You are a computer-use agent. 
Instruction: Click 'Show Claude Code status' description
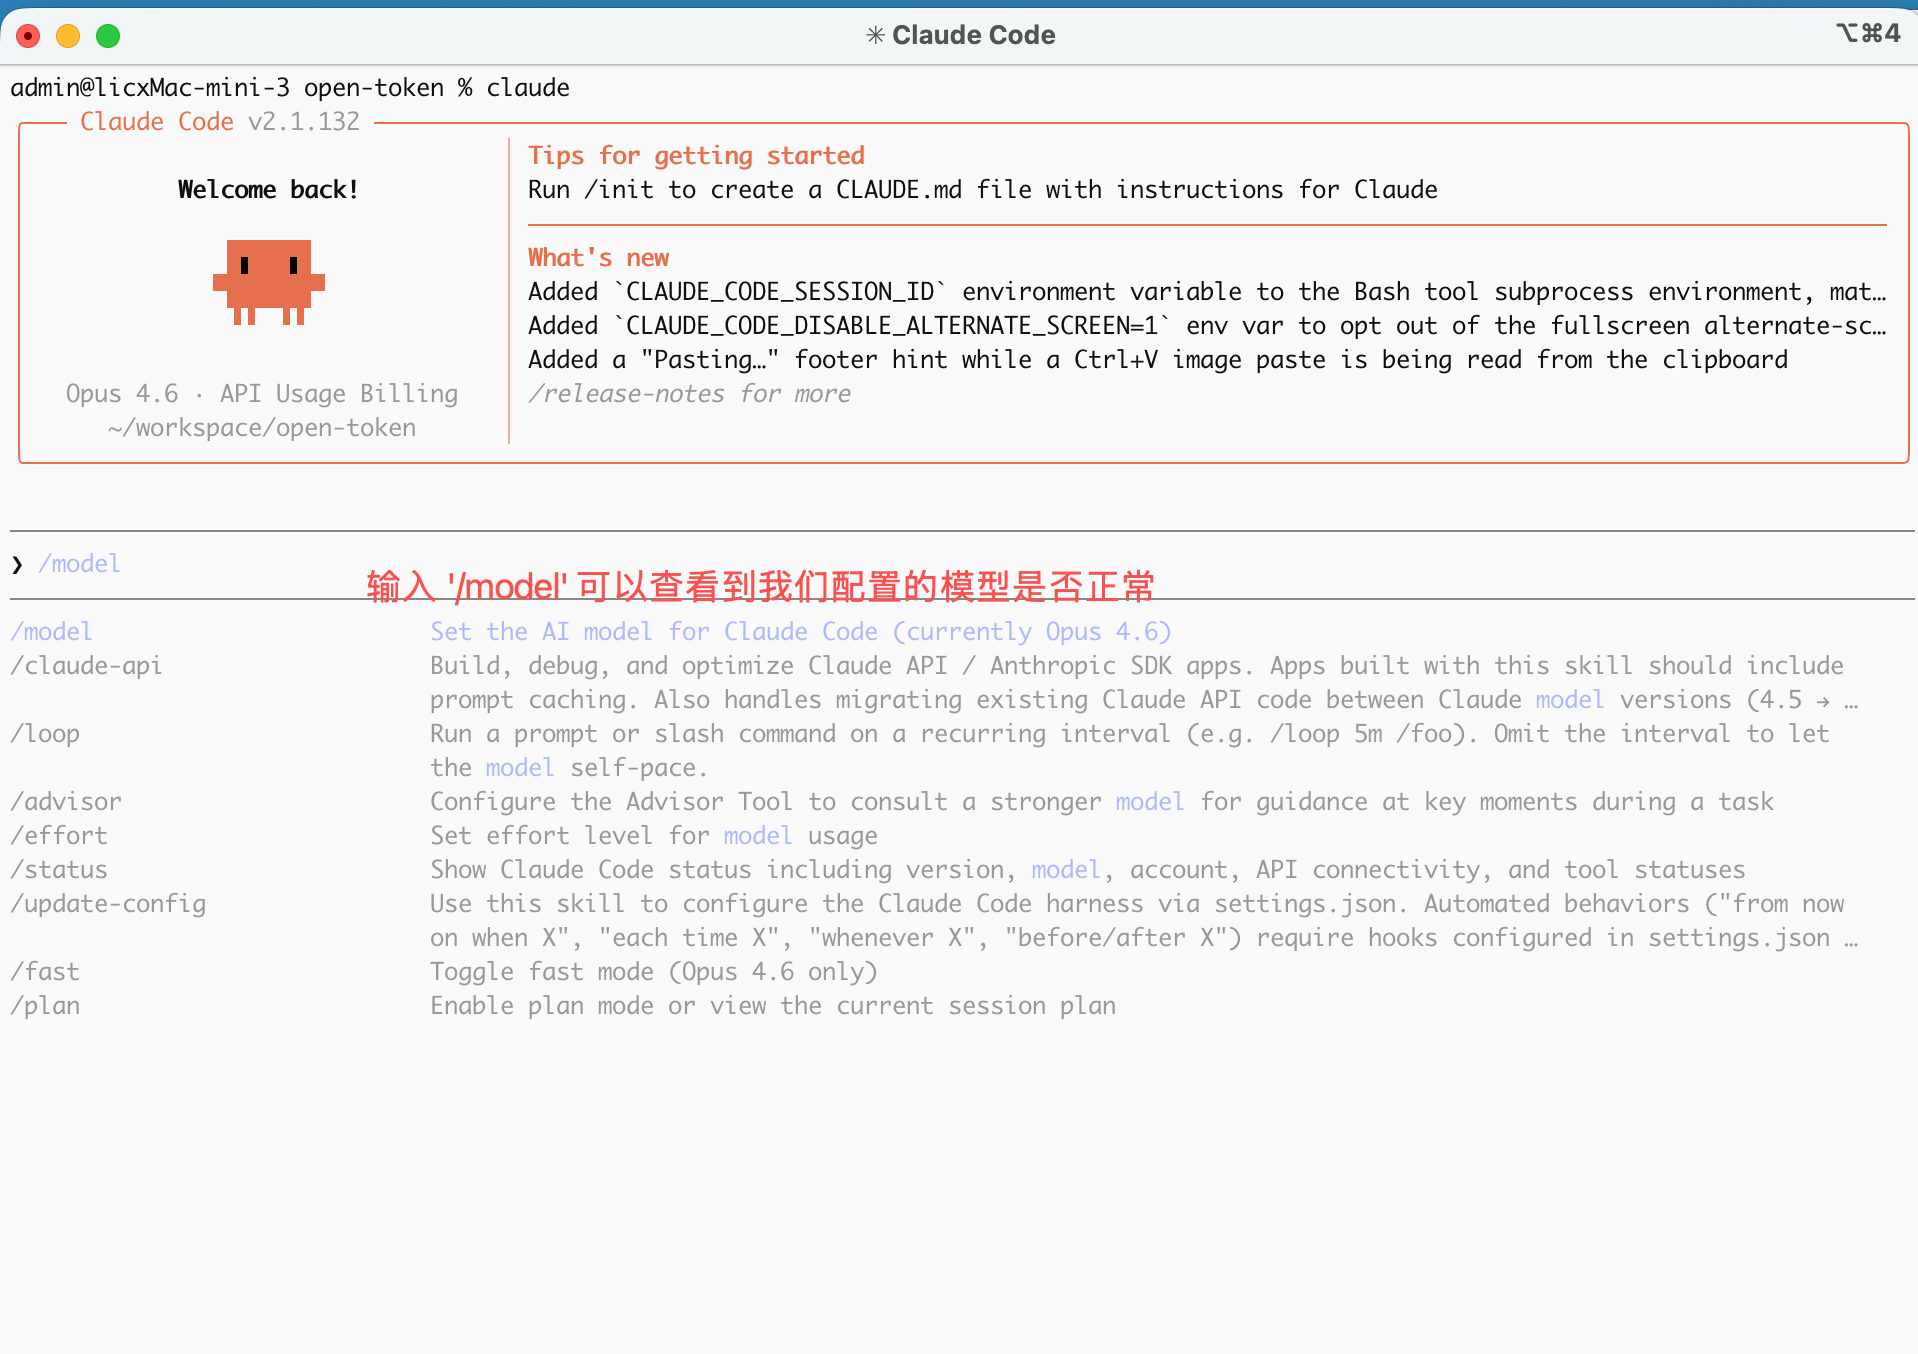coord(1088,870)
